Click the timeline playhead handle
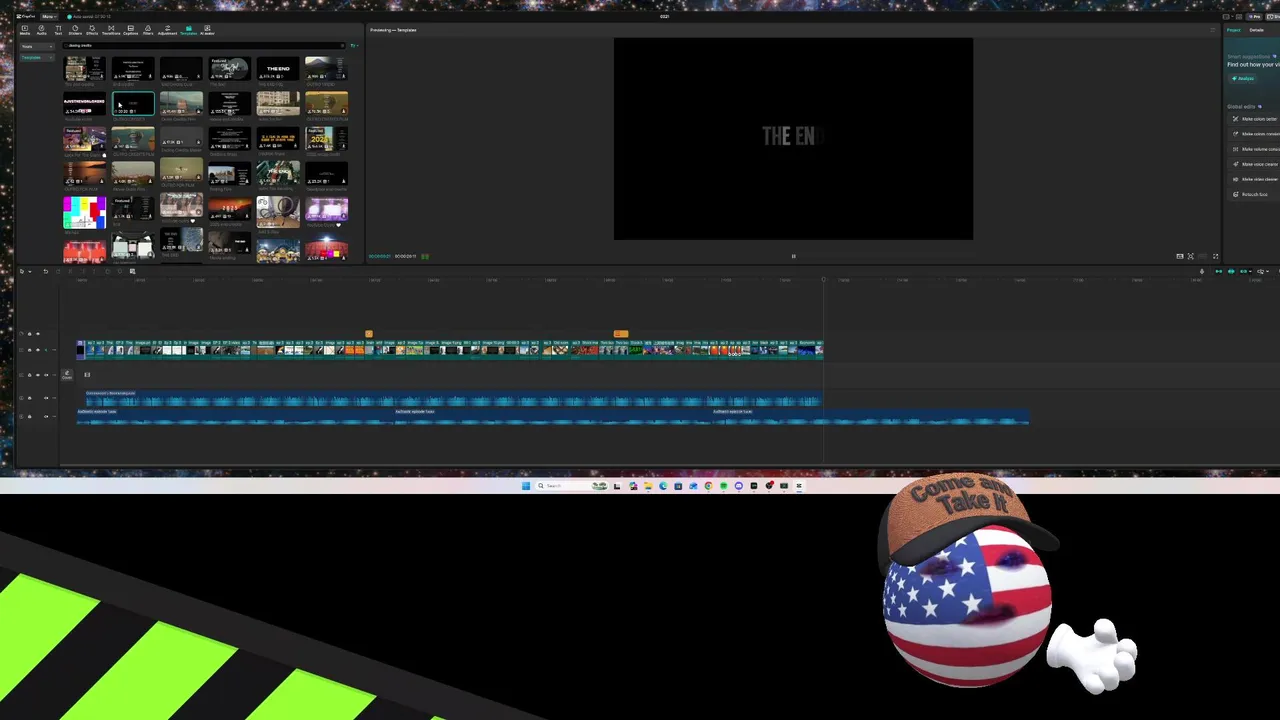Viewport: 1280px width, 720px height. 824,280
